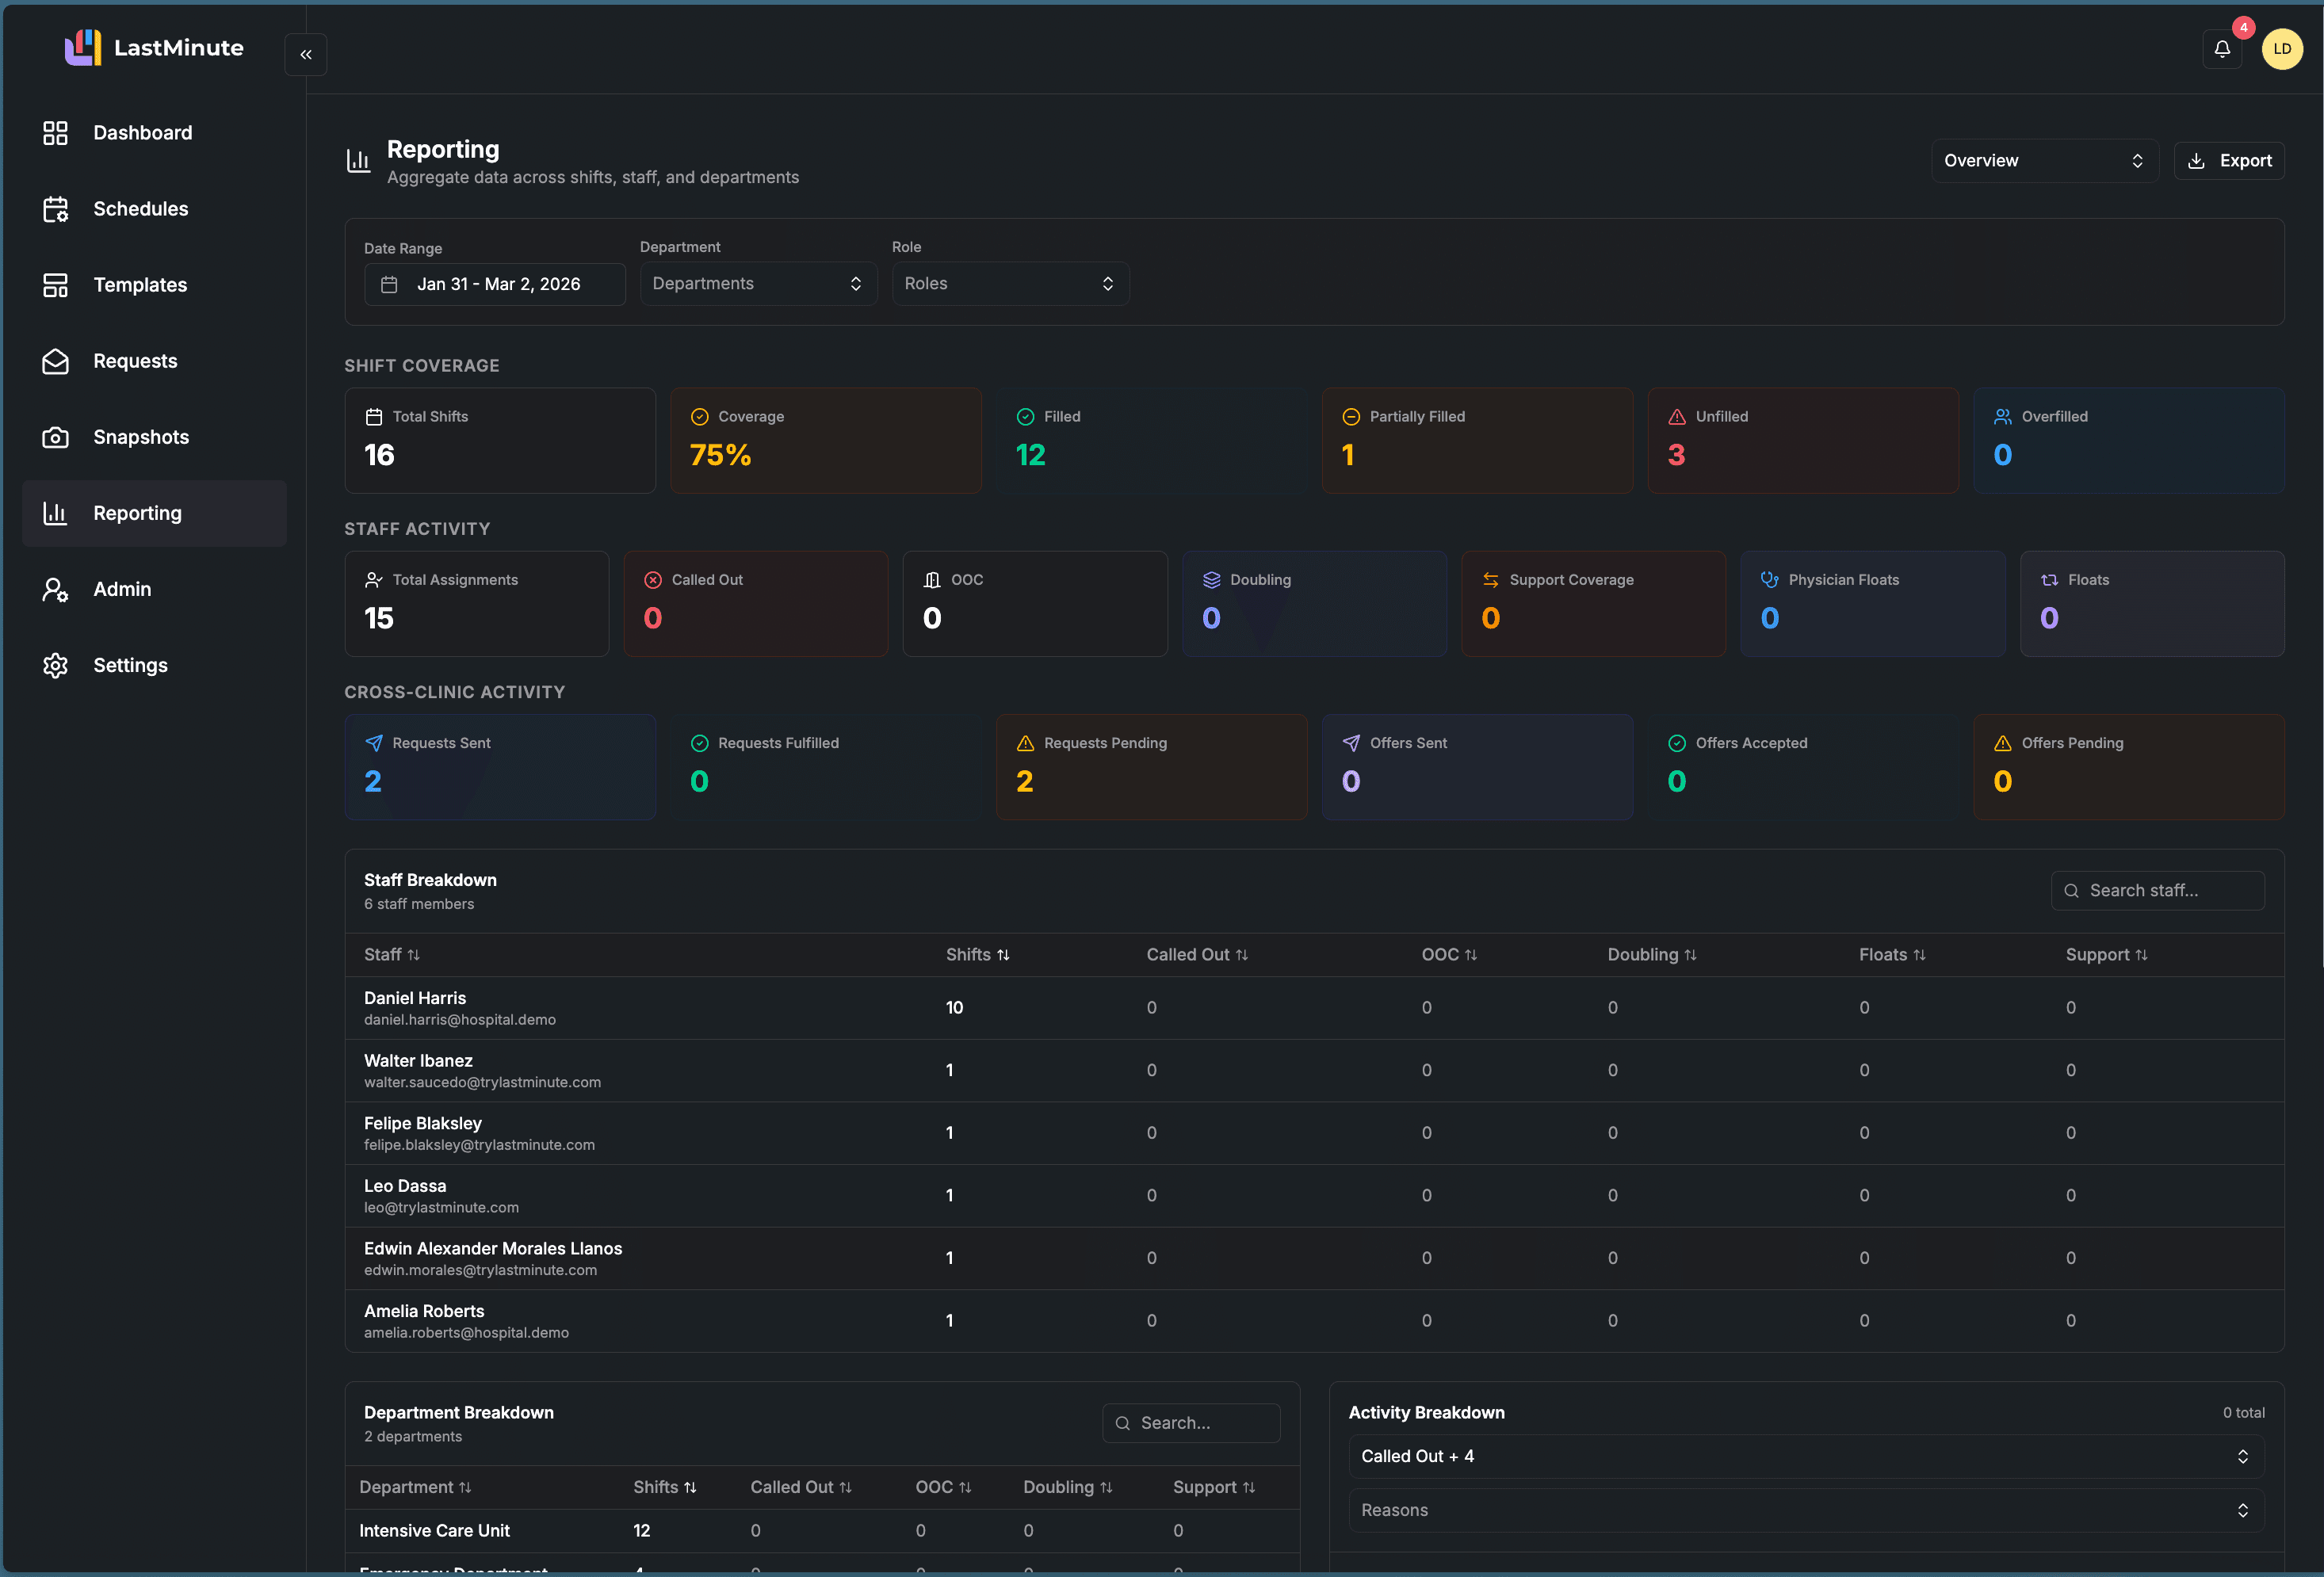Click the Admin user icon in sidebar
Viewport: 2324px width, 1577px height.
click(x=56, y=589)
